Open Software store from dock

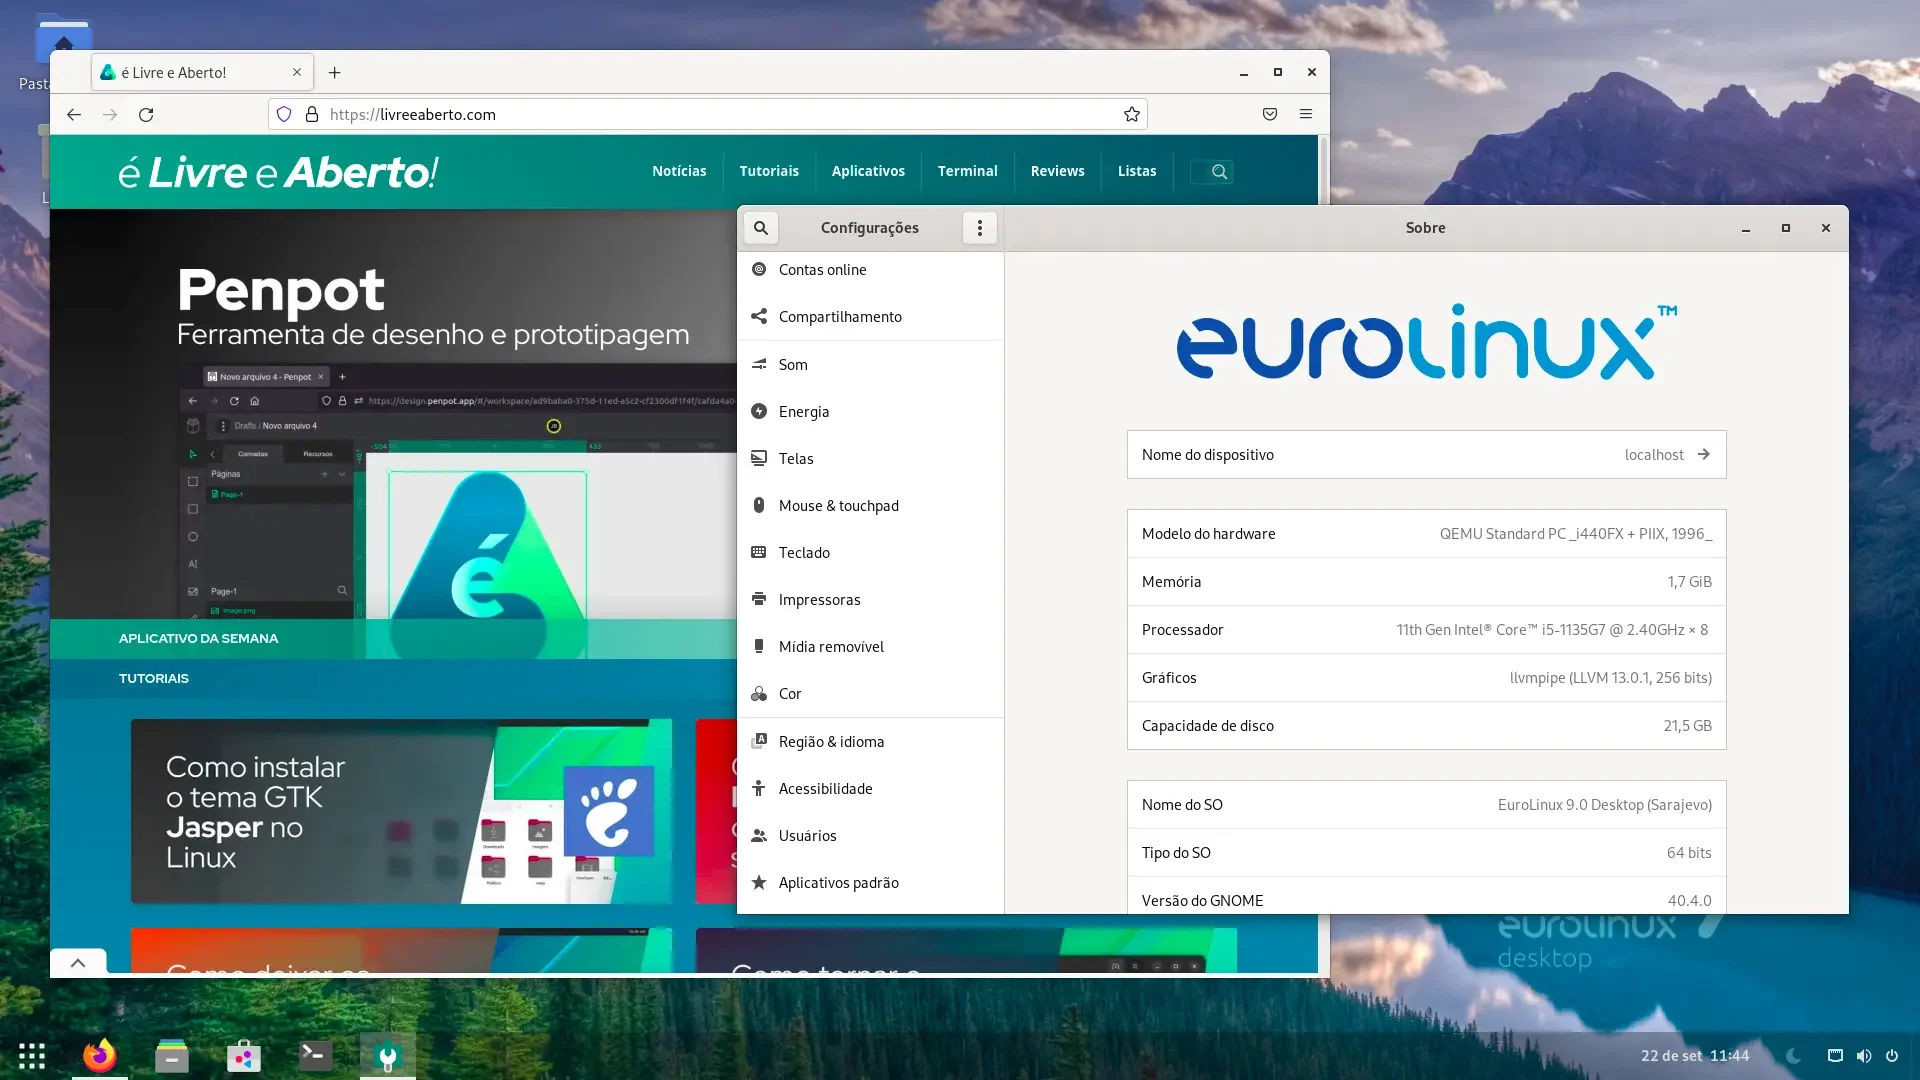coord(244,1056)
